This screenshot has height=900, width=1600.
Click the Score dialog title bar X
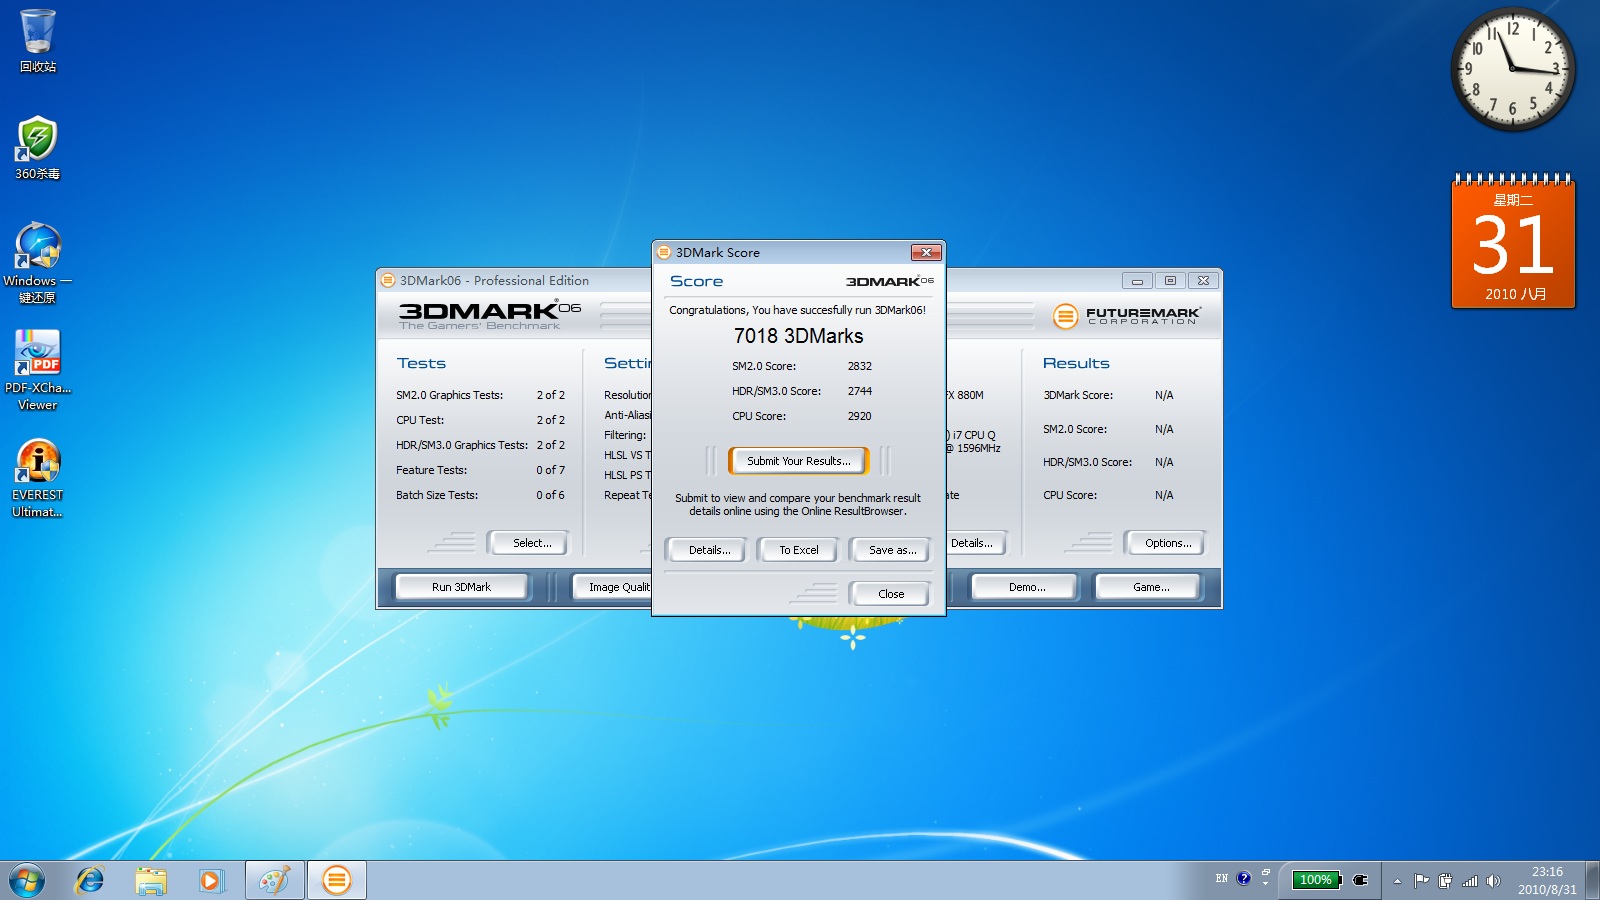coord(926,252)
